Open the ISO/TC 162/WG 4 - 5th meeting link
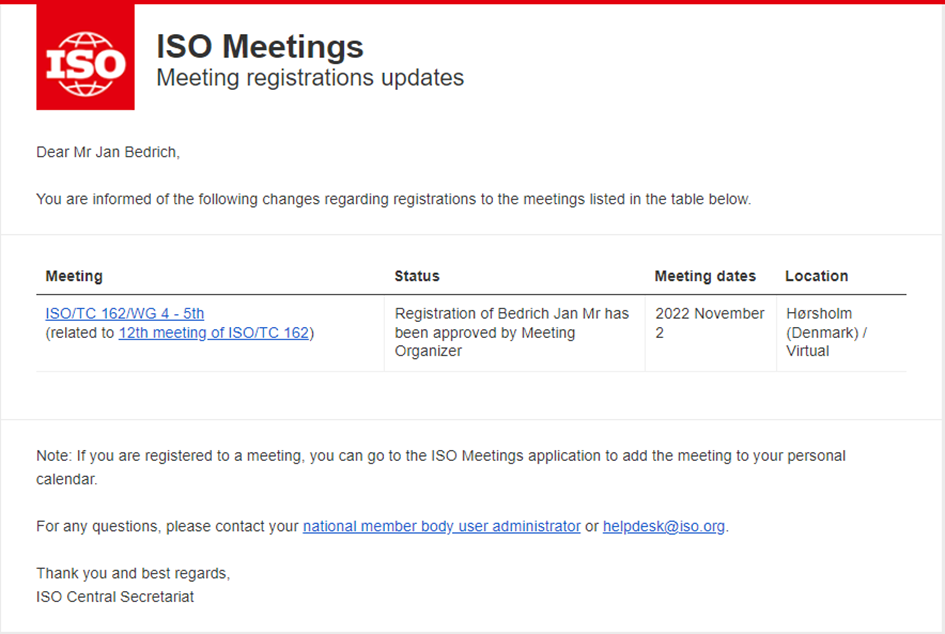 [x=125, y=314]
